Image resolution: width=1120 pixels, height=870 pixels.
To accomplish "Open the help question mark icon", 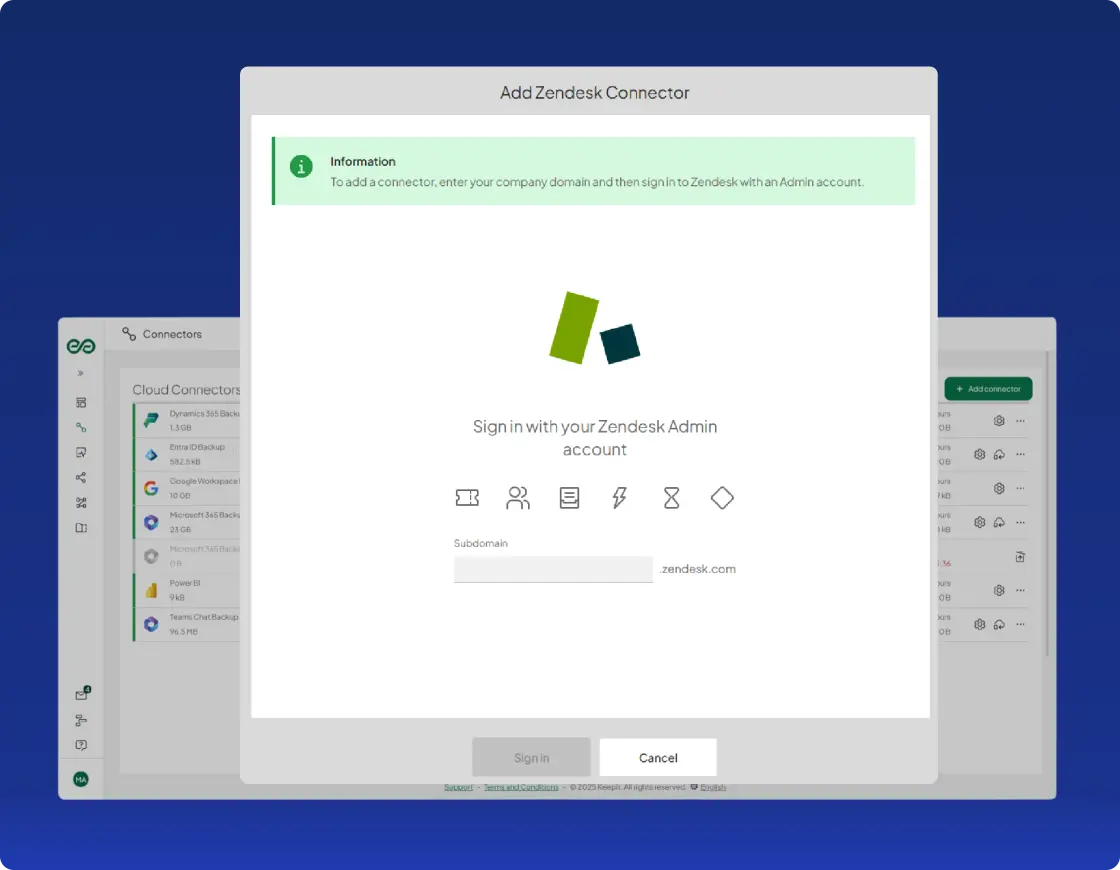I will tap(81, 745).
